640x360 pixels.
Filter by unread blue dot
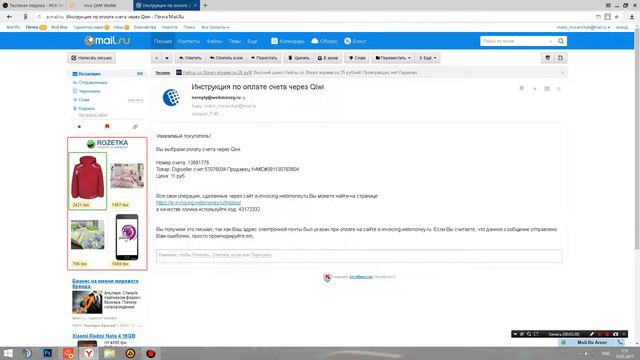pyautogui.click(x=79, y=127)
